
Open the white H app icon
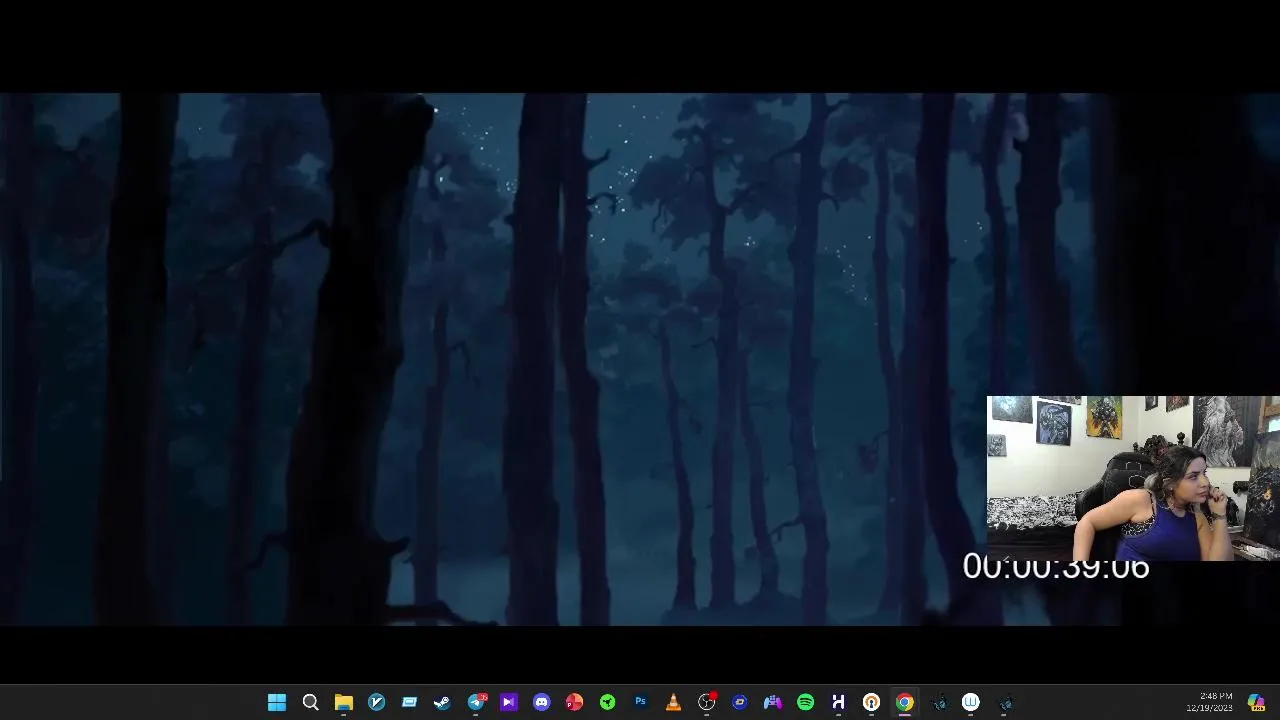point(838,703)
